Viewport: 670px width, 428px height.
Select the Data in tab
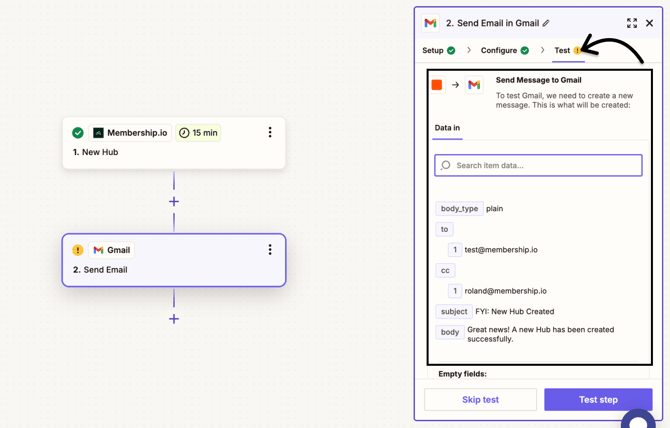447,128
